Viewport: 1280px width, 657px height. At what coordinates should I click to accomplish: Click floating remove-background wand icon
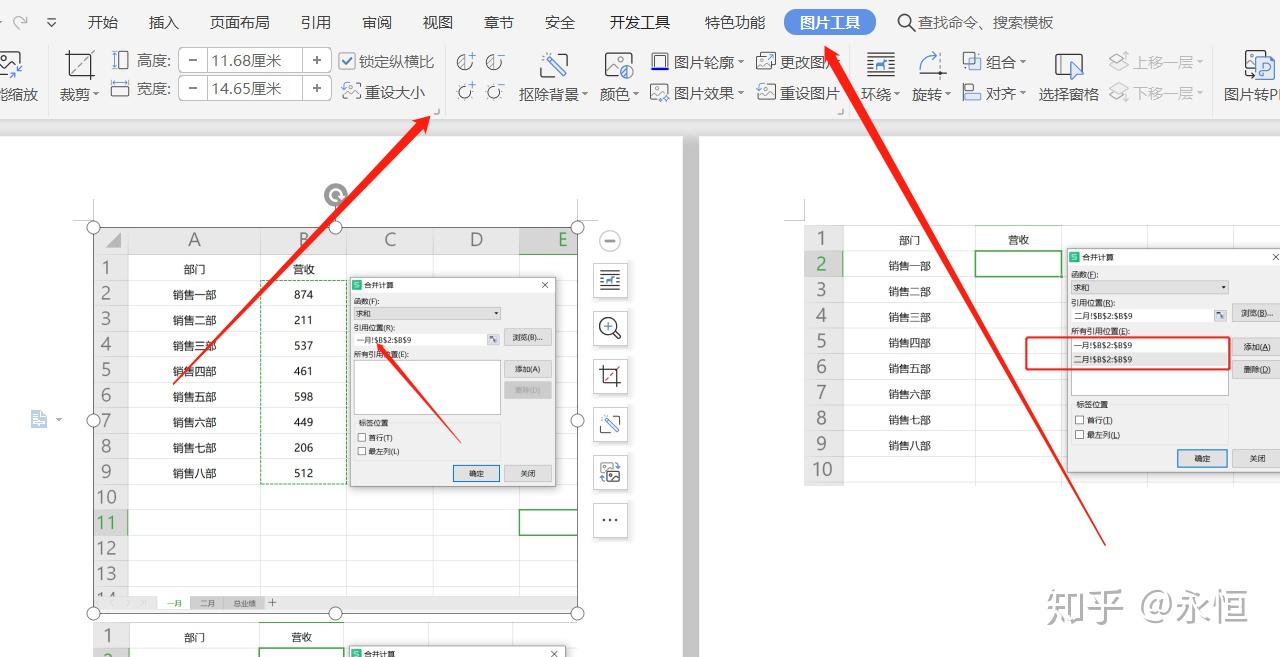[x=610, y=424]
